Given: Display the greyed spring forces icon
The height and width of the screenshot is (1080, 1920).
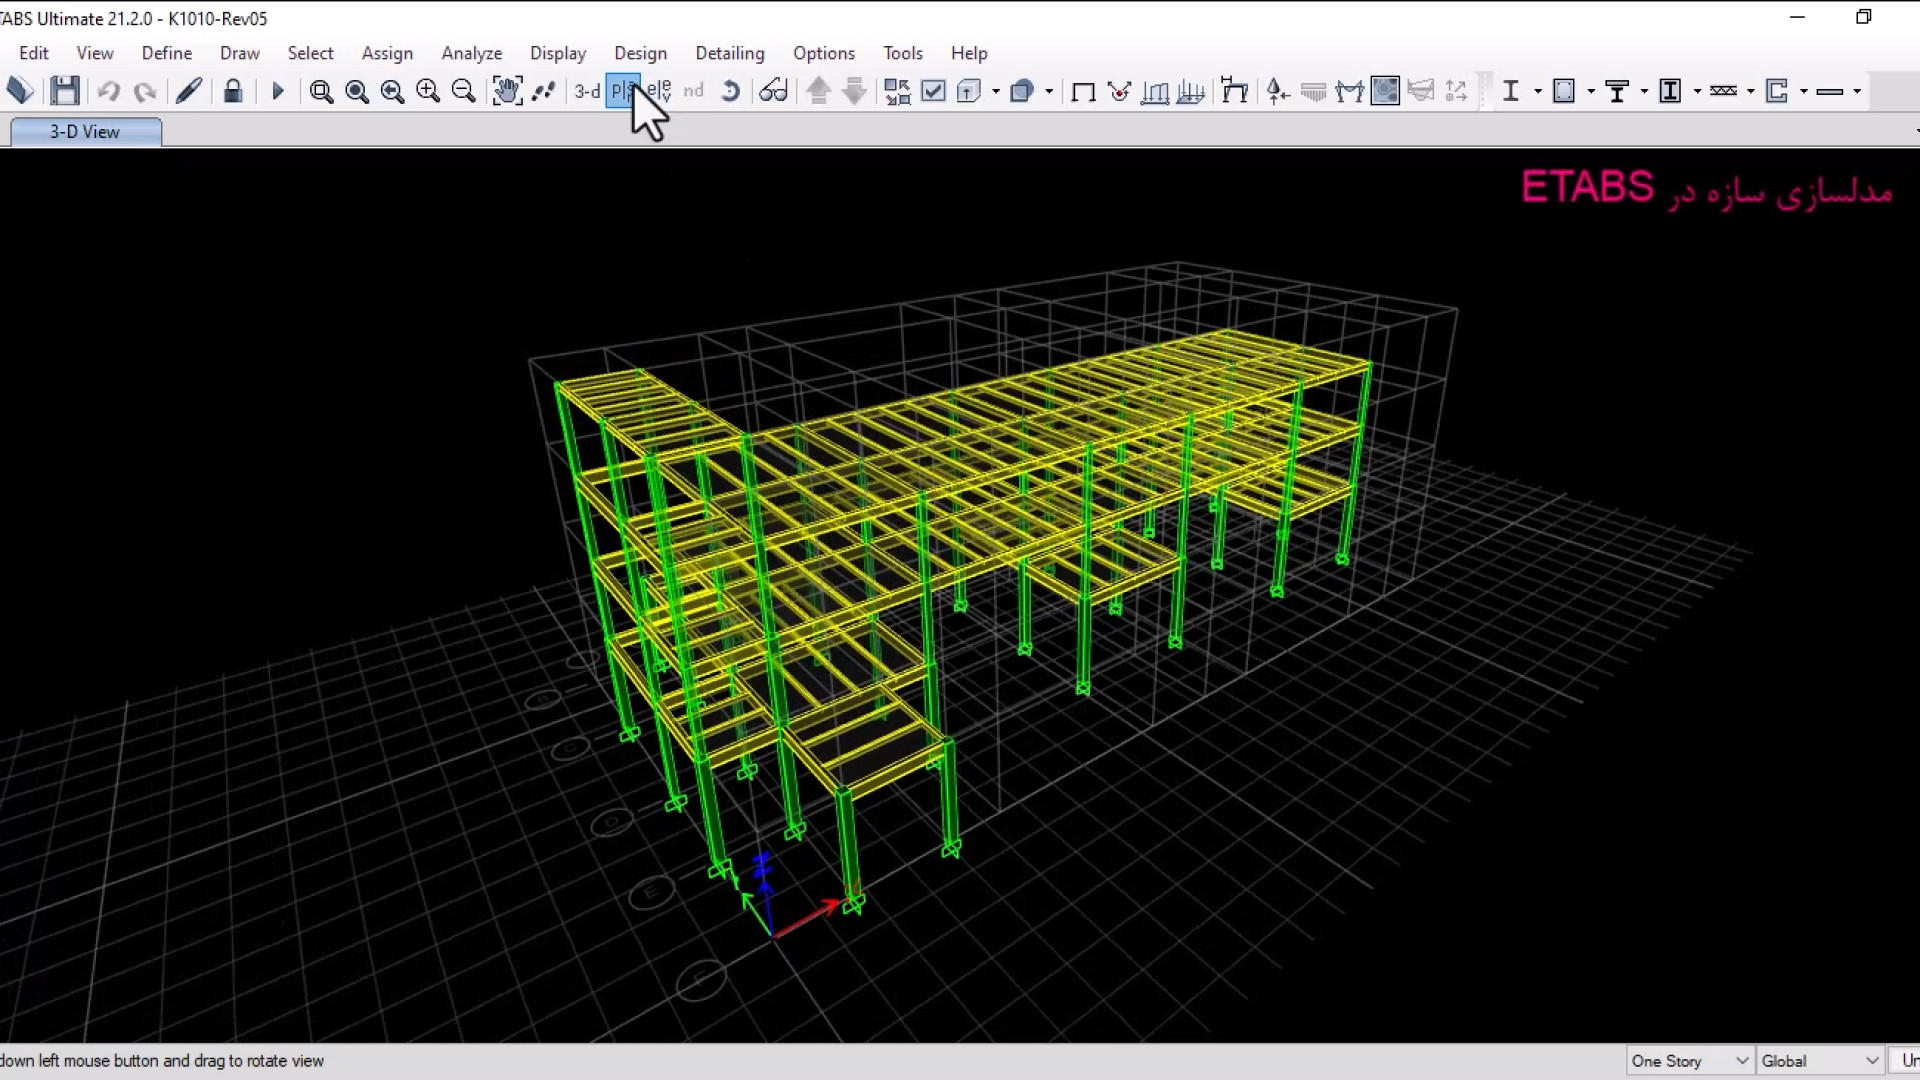Looking at the screenshot, I should tap(1314, 92).
